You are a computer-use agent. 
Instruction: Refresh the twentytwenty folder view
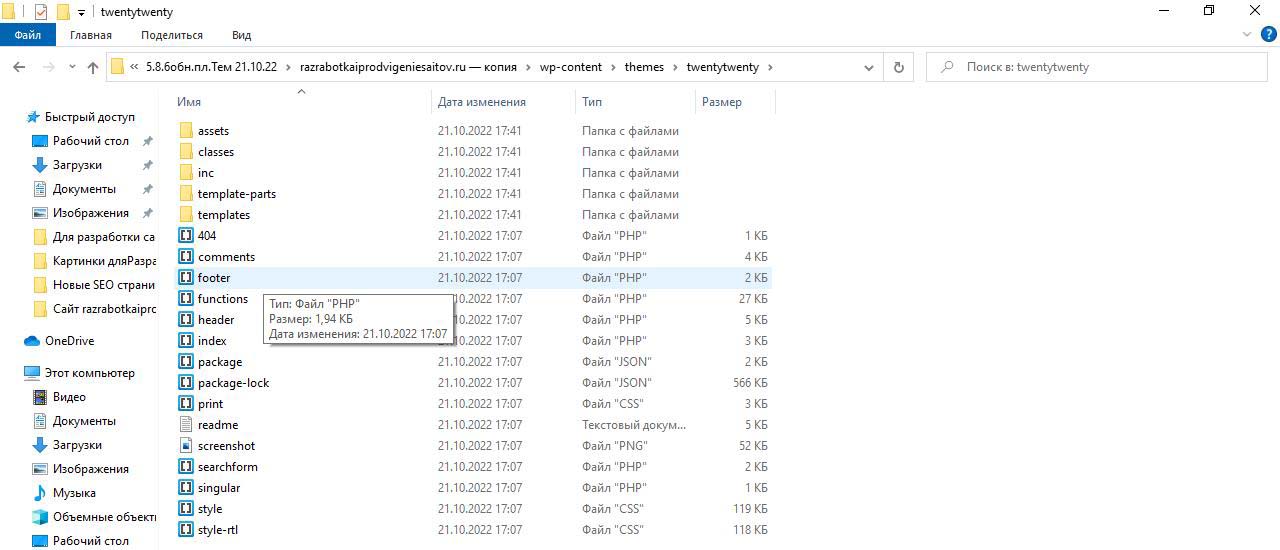[898, 67]
